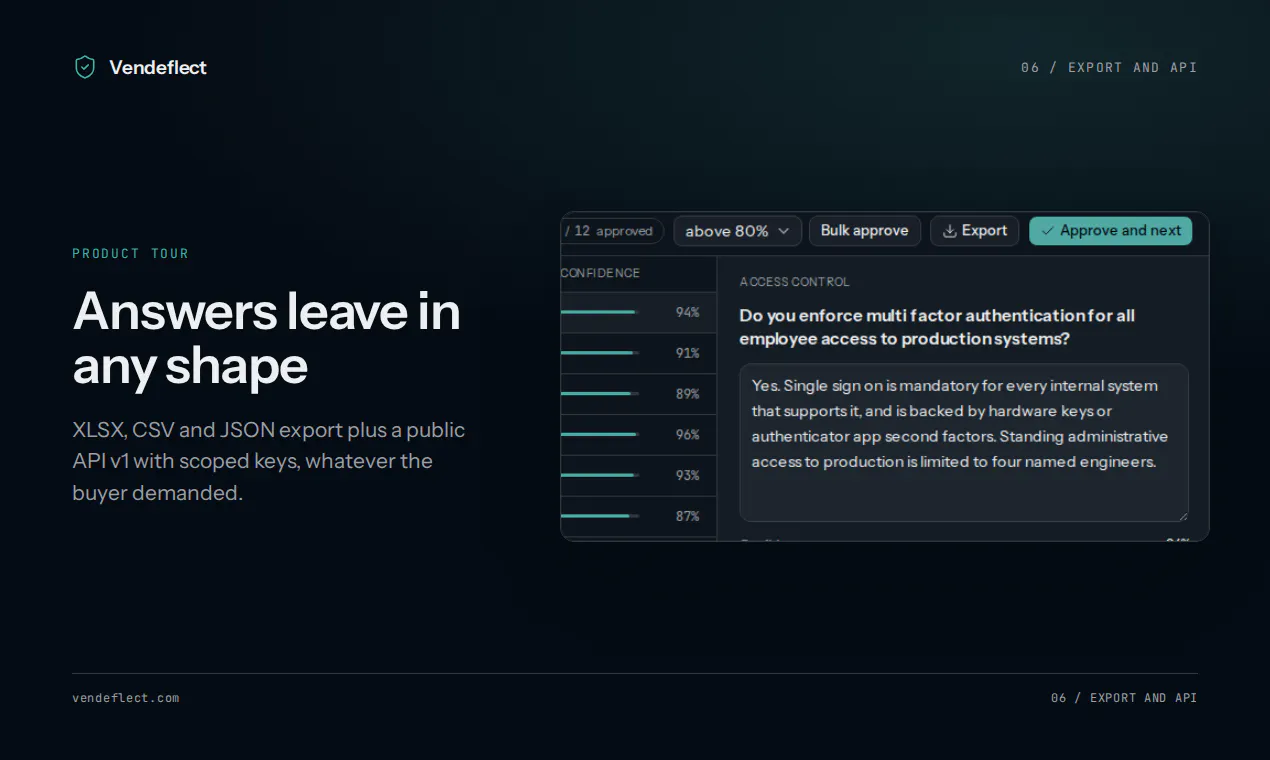Click the Answers leave in any shape headline
Viewport: 1270px width, 760px height.
coord(267,338)
